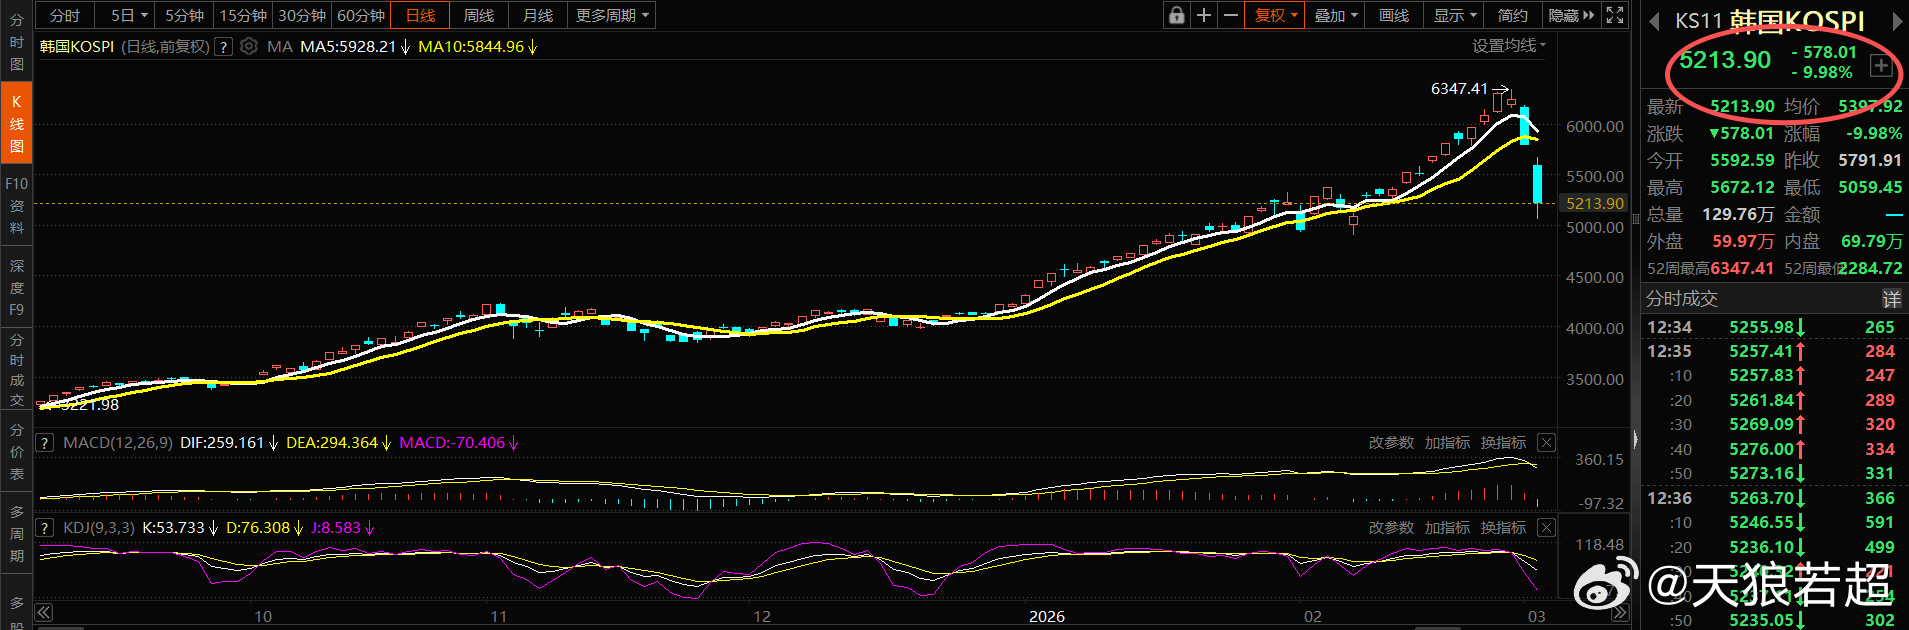The height and width of the screenshot is (630, 1909).
Task: Go to next stock with right arrow
Action: coord(1897,21)
